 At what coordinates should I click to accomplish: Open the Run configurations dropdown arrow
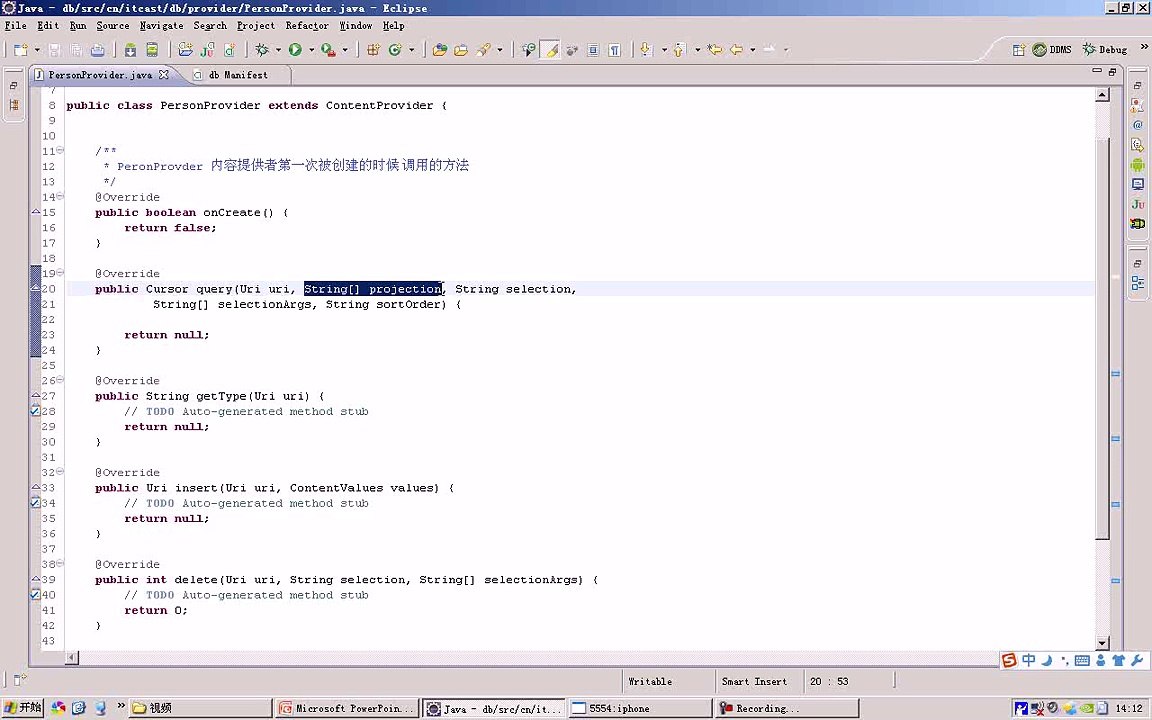(312, 50)
